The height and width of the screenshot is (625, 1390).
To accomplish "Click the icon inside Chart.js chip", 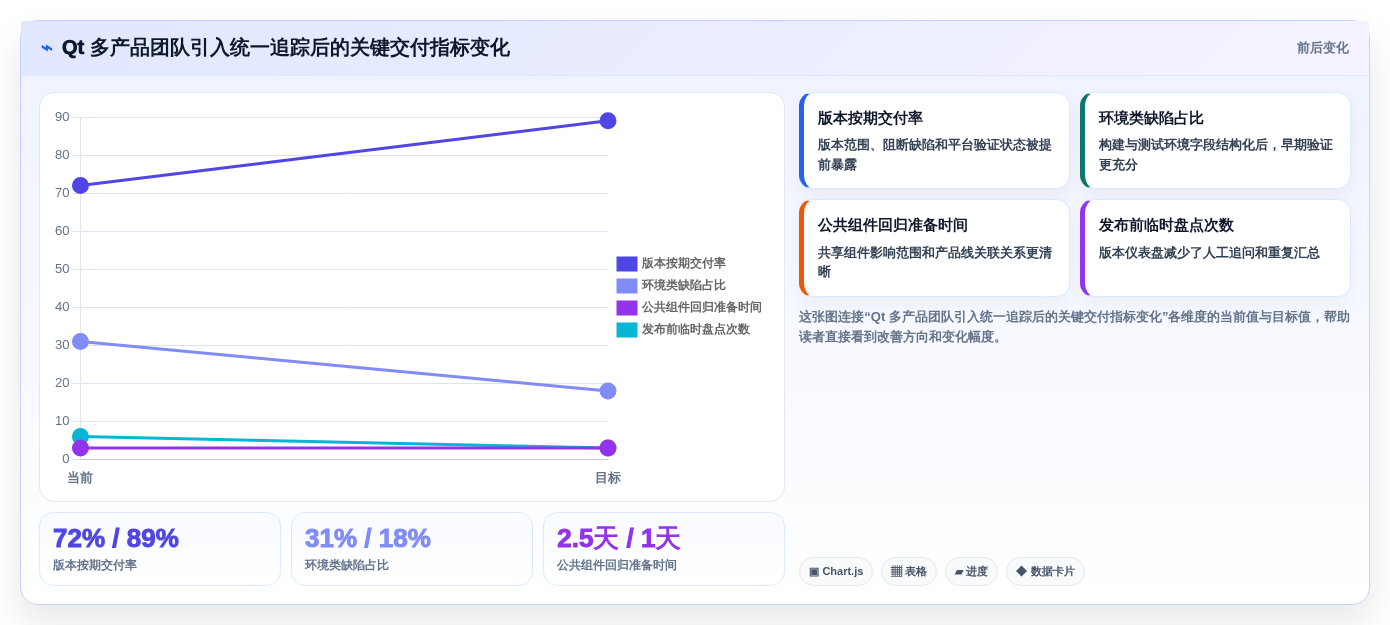I will point(814,572).
